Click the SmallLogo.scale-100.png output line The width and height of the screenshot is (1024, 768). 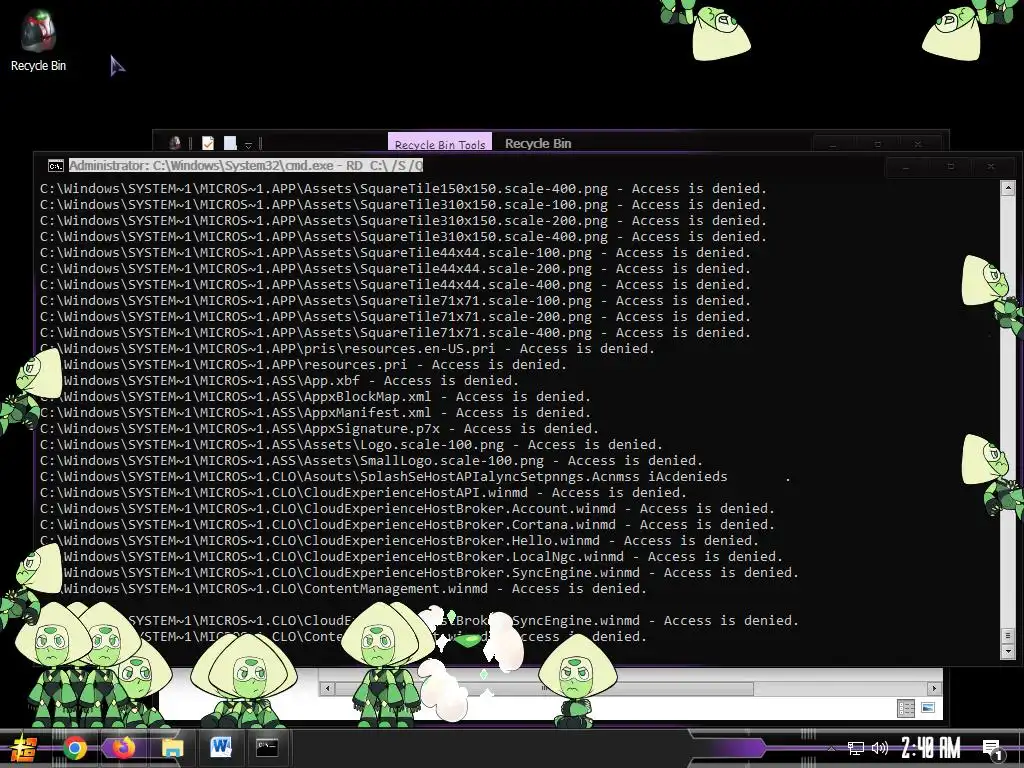[372, 461]
